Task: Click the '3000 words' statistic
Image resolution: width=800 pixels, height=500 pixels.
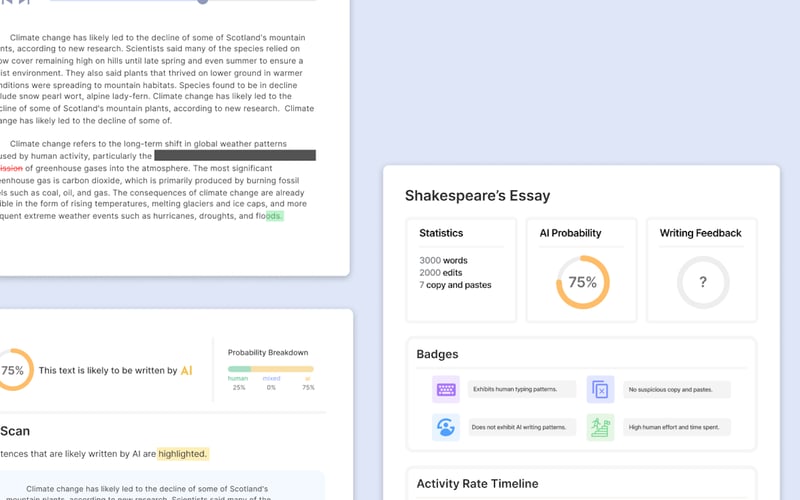Action: pos(443,260)
